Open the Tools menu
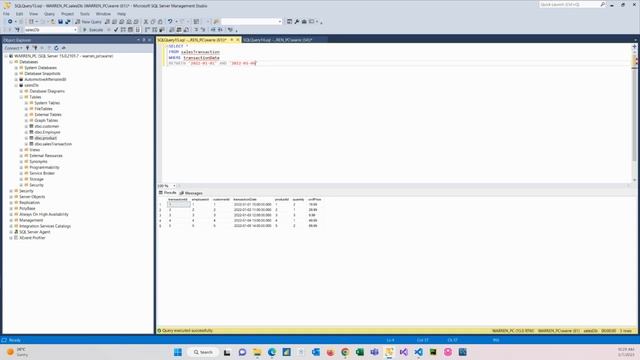This screenshot has width=640, height=360. pos(85,14)
